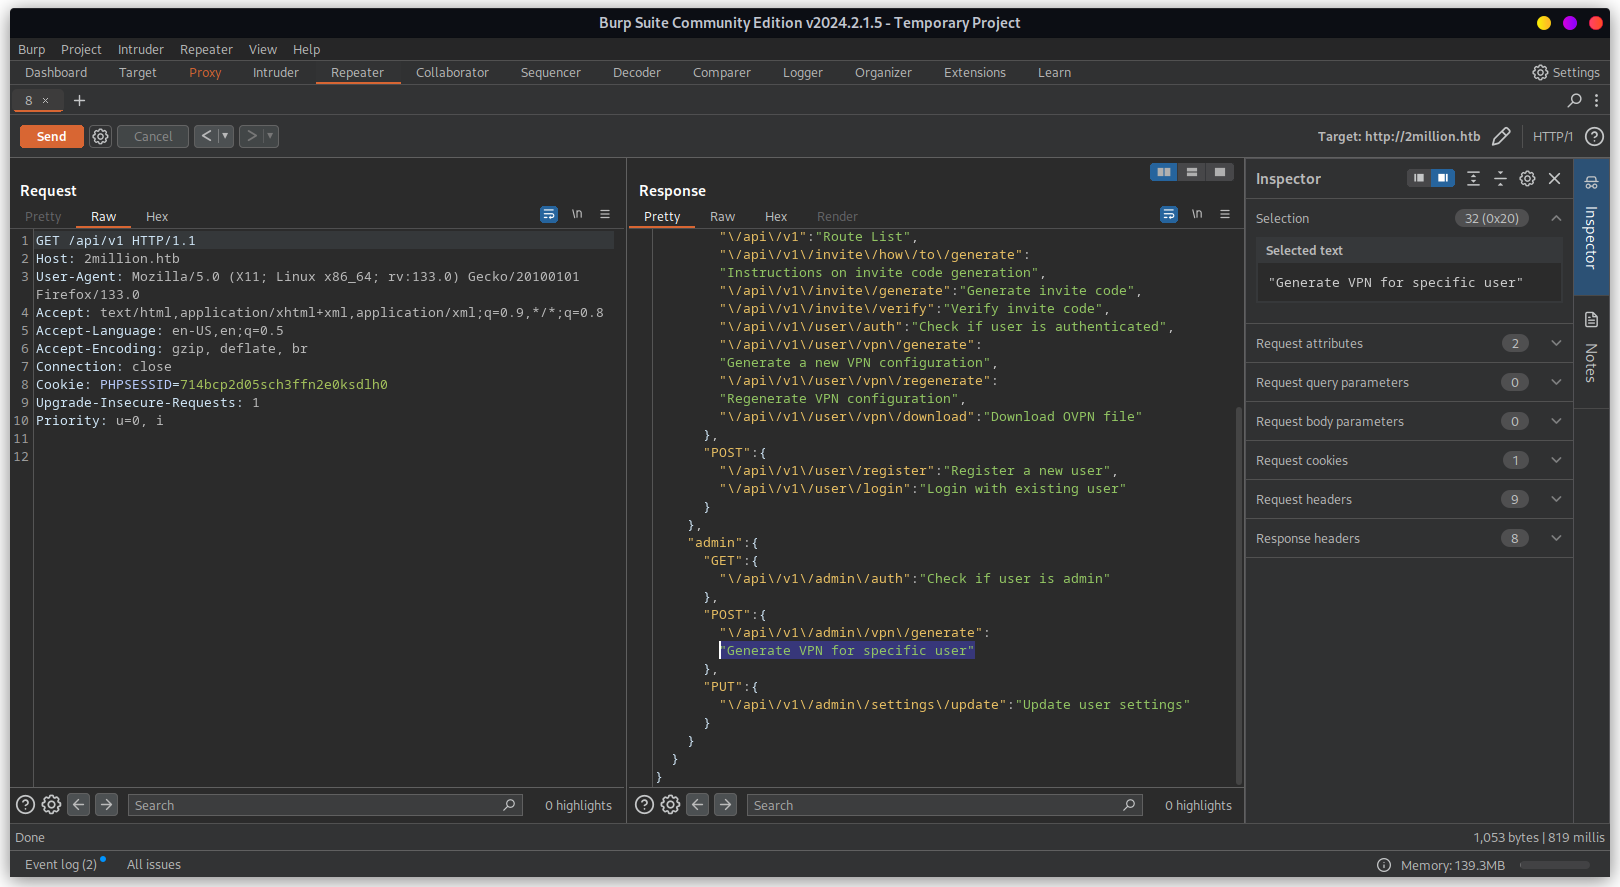The image size is (1620, 887).
Task: Toggle request non-printable characters \n
Action: 577,214
